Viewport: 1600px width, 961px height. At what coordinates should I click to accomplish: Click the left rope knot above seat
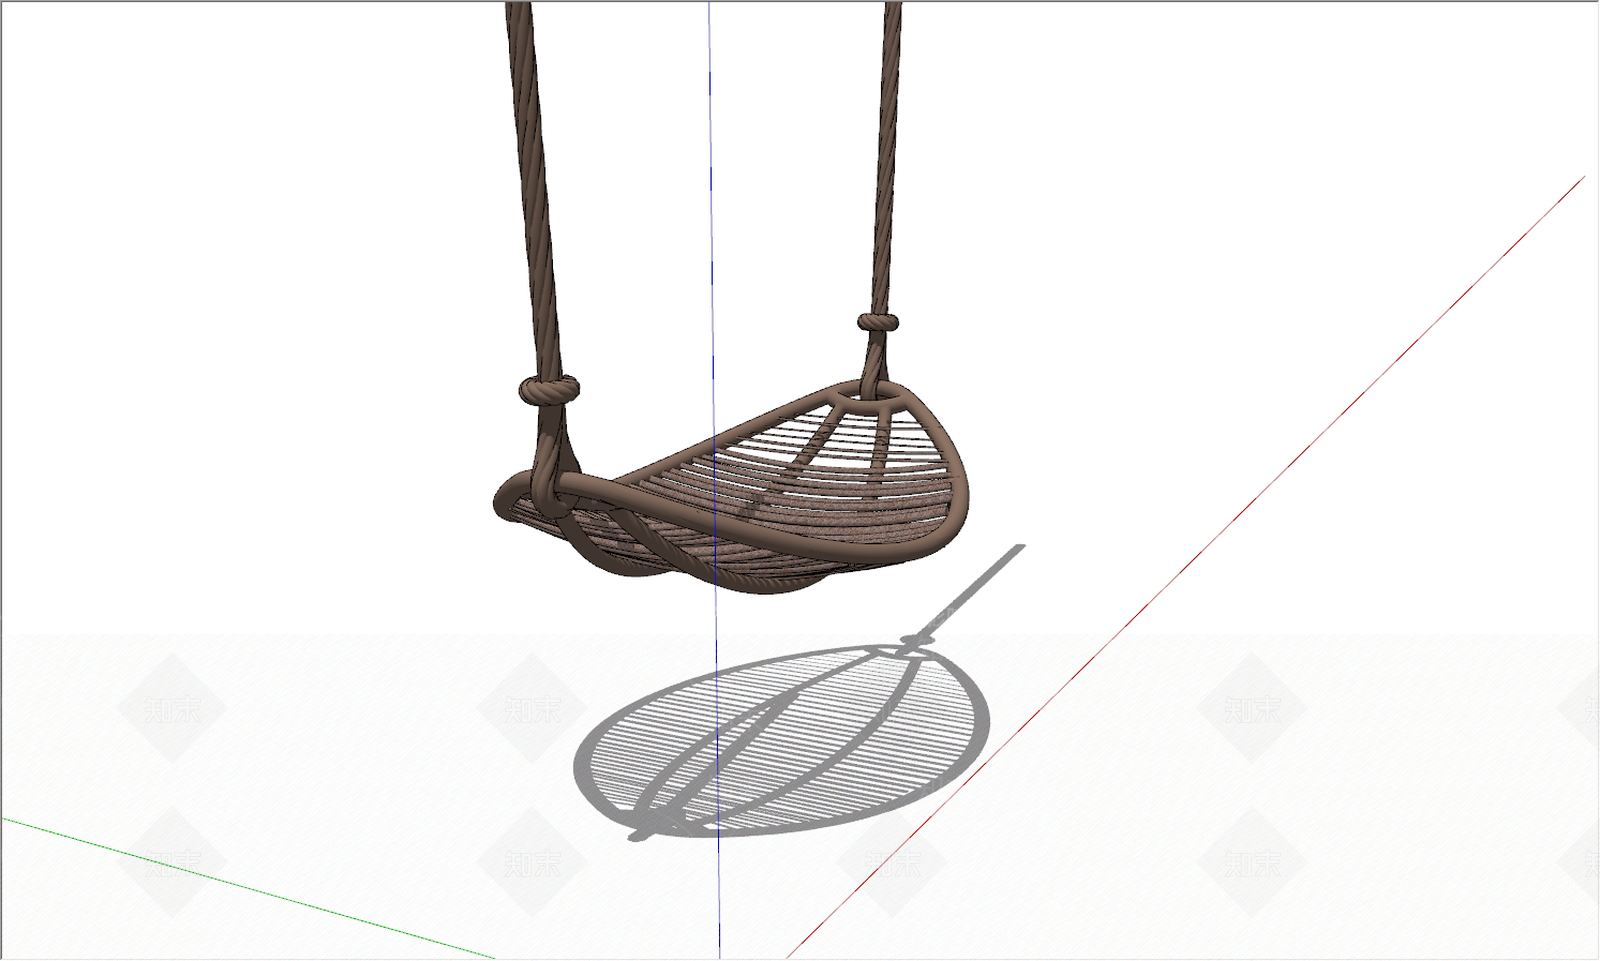coord(549,389)
